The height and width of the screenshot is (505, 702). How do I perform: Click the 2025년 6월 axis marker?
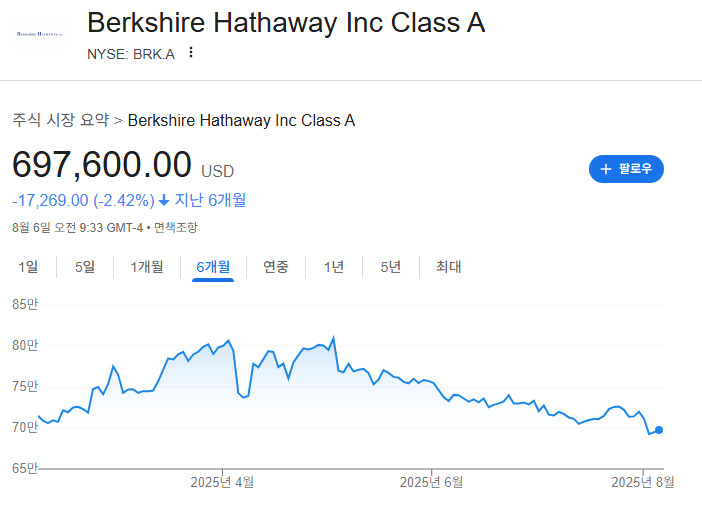tap(431, 482)
